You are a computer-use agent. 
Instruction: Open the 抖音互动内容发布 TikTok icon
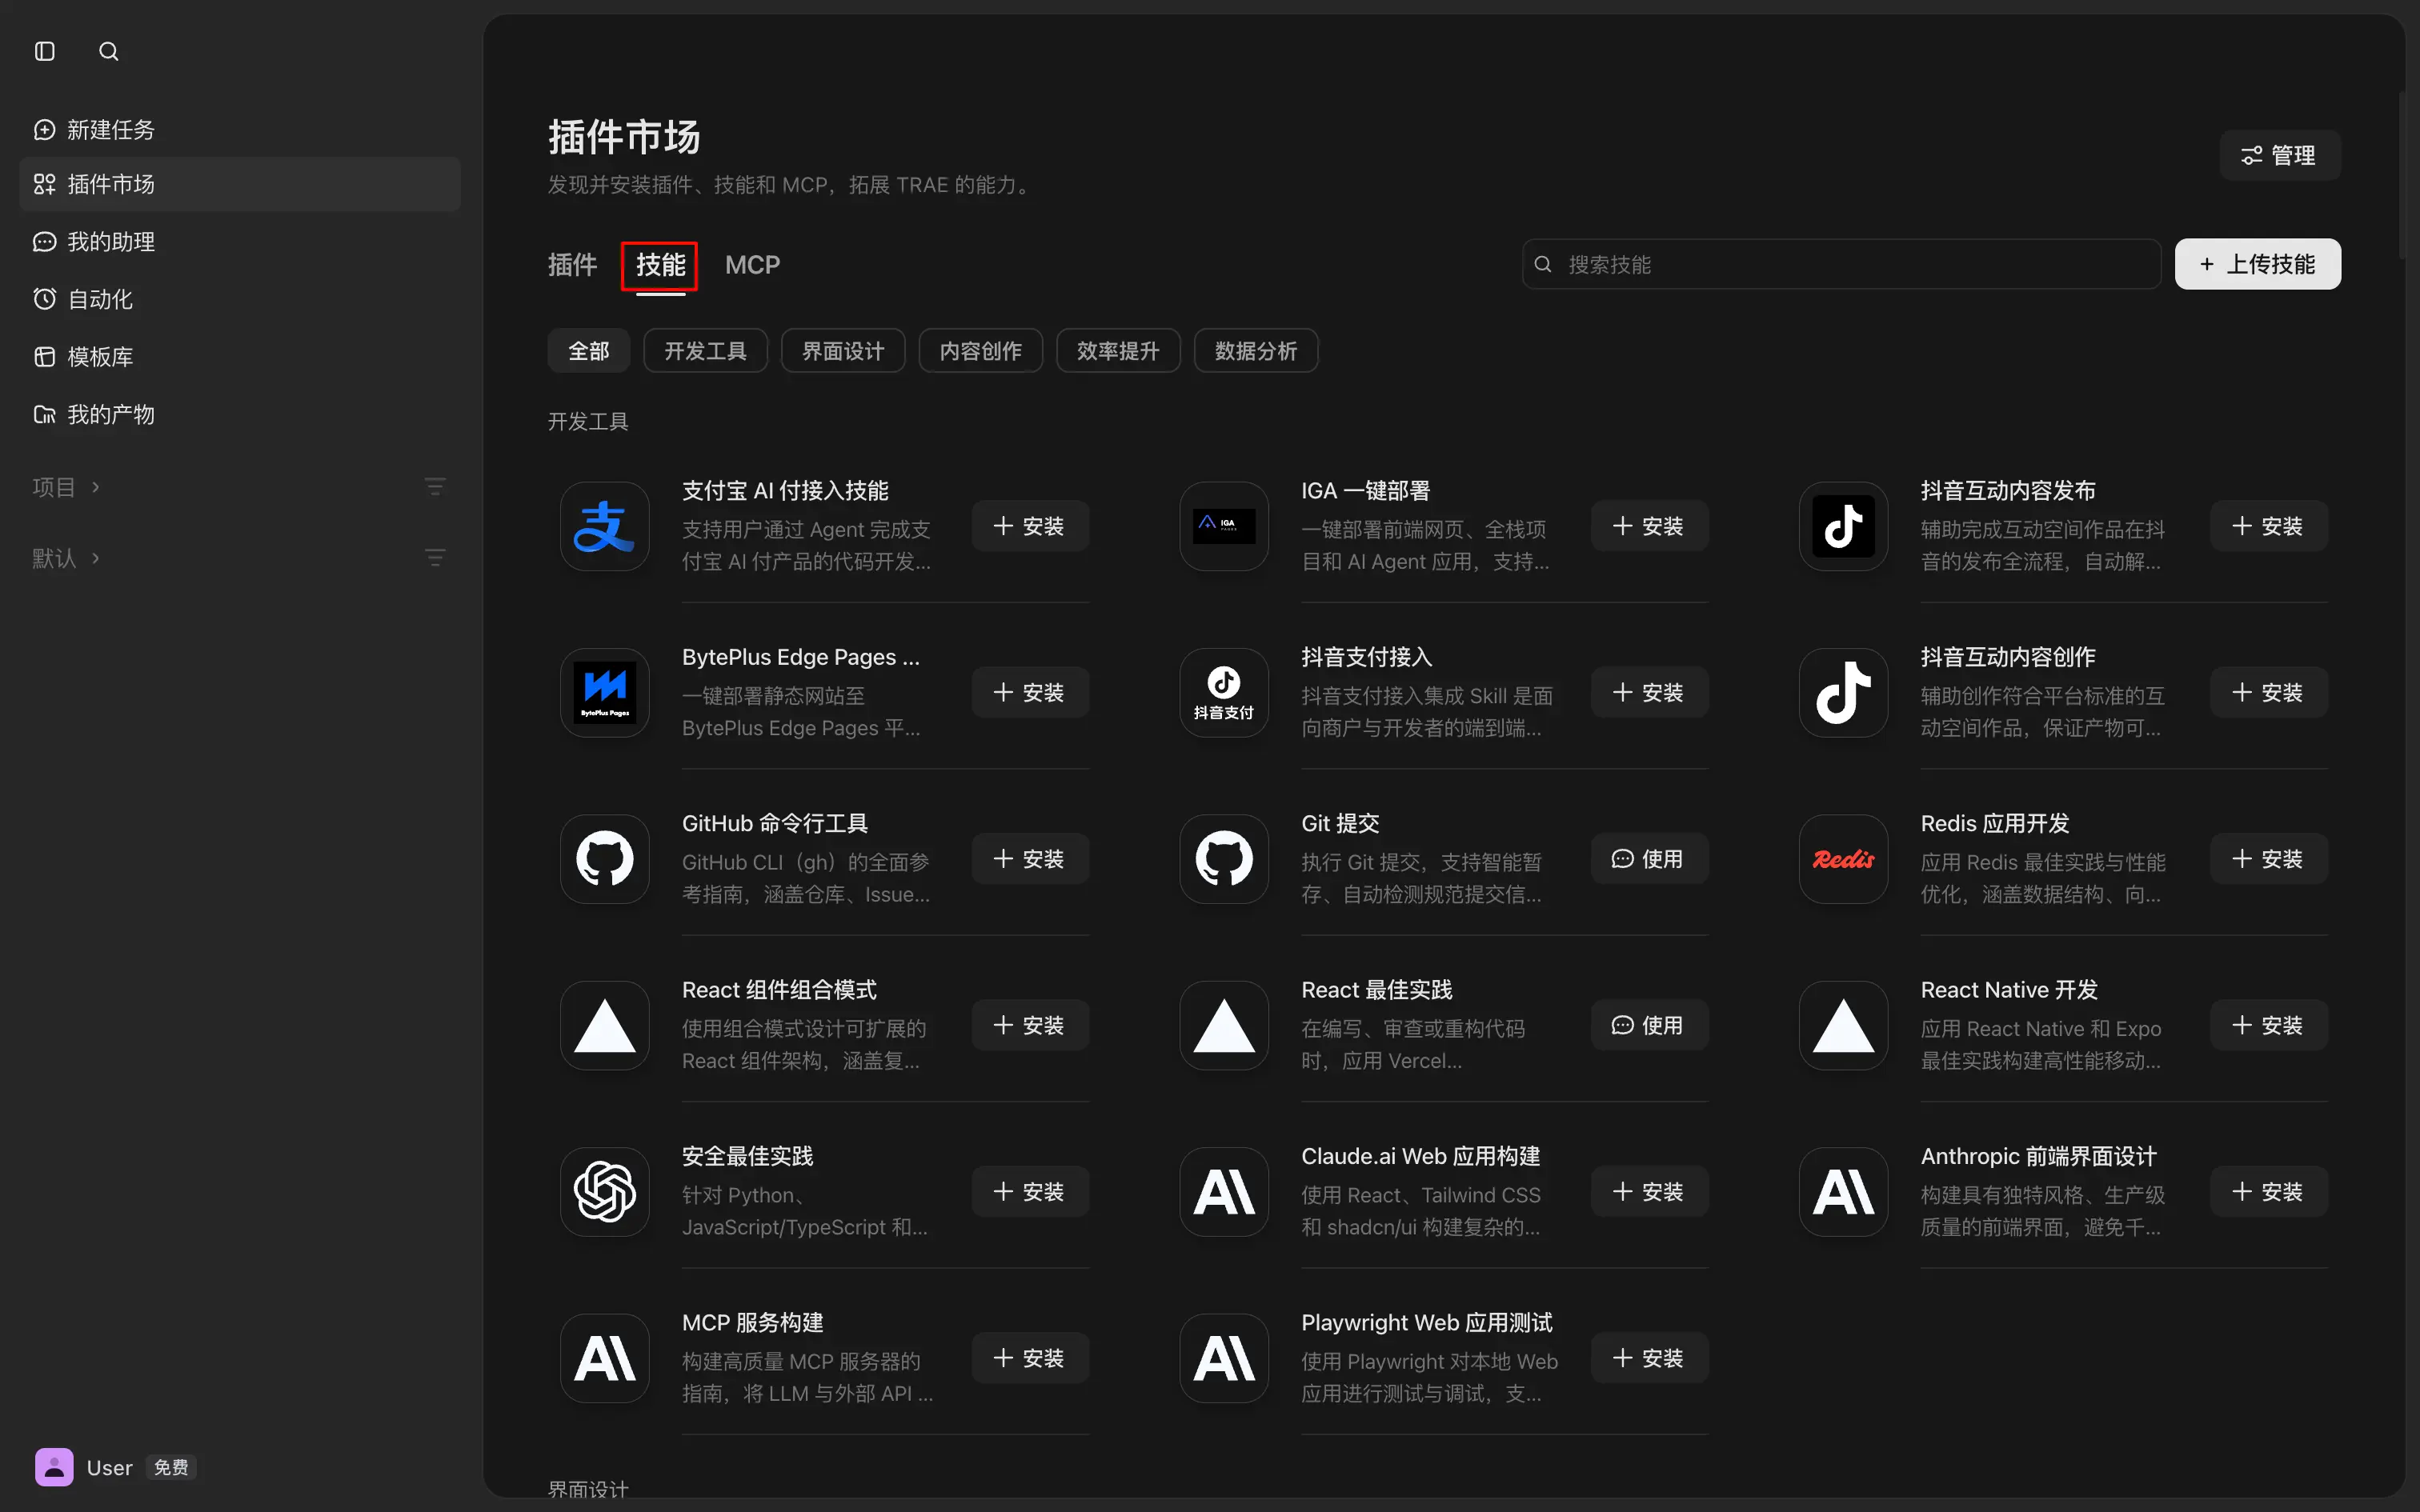1843,526
